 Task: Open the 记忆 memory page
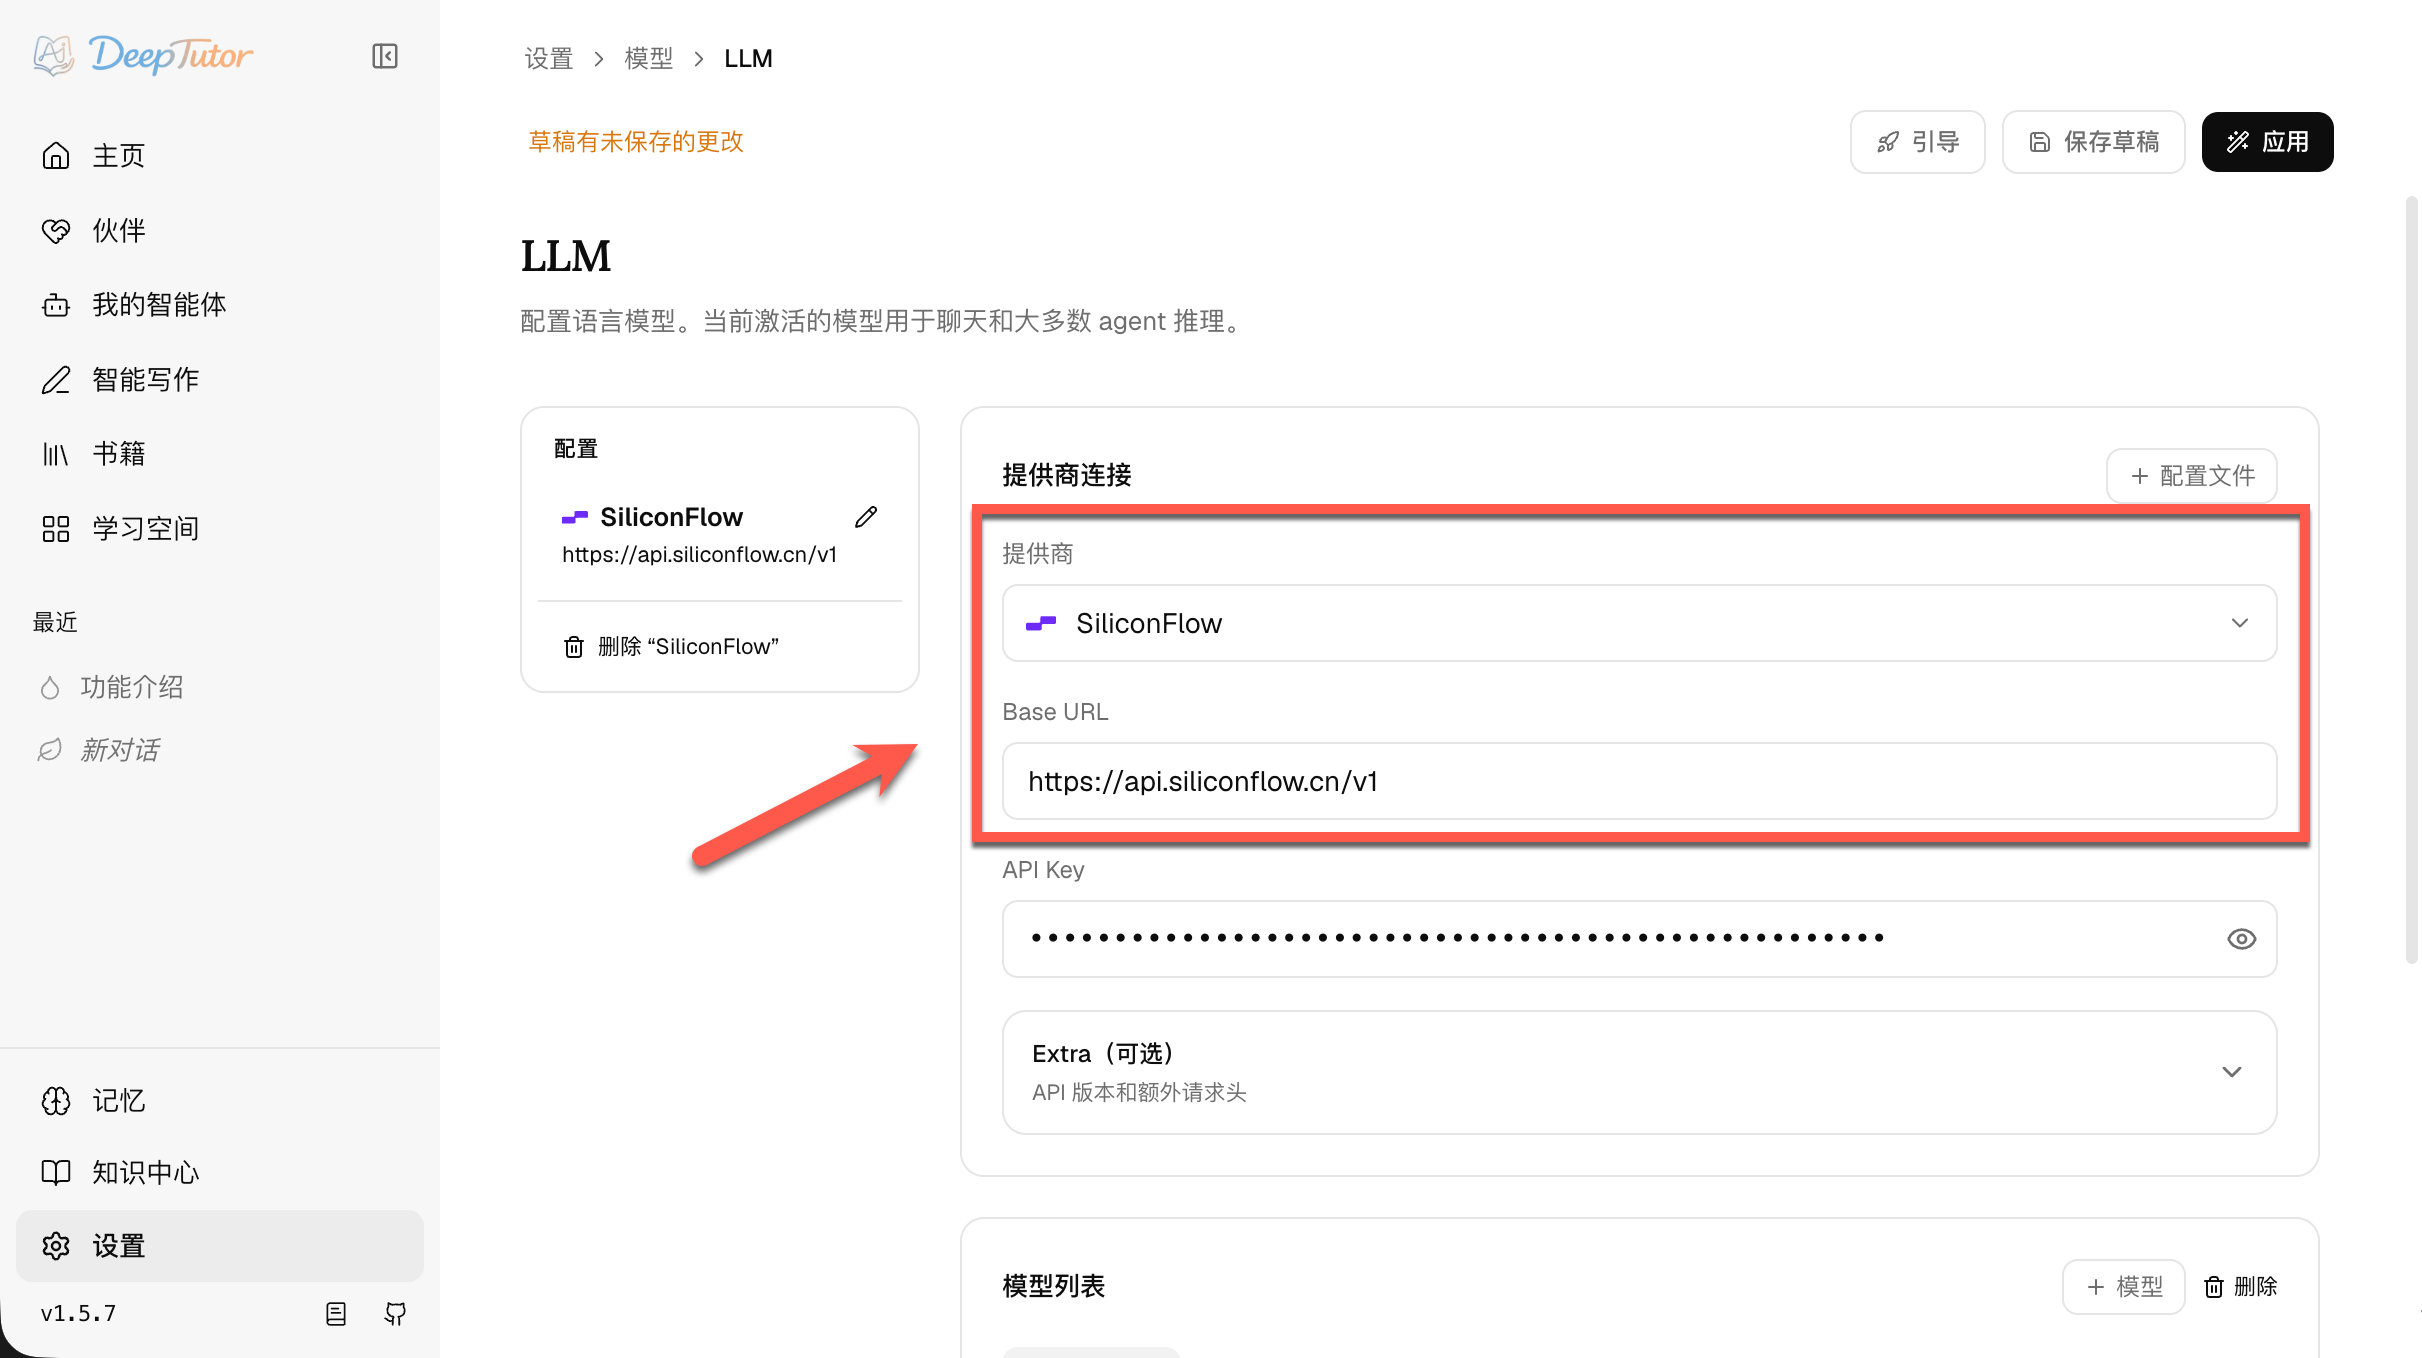tap(220, 1101)
